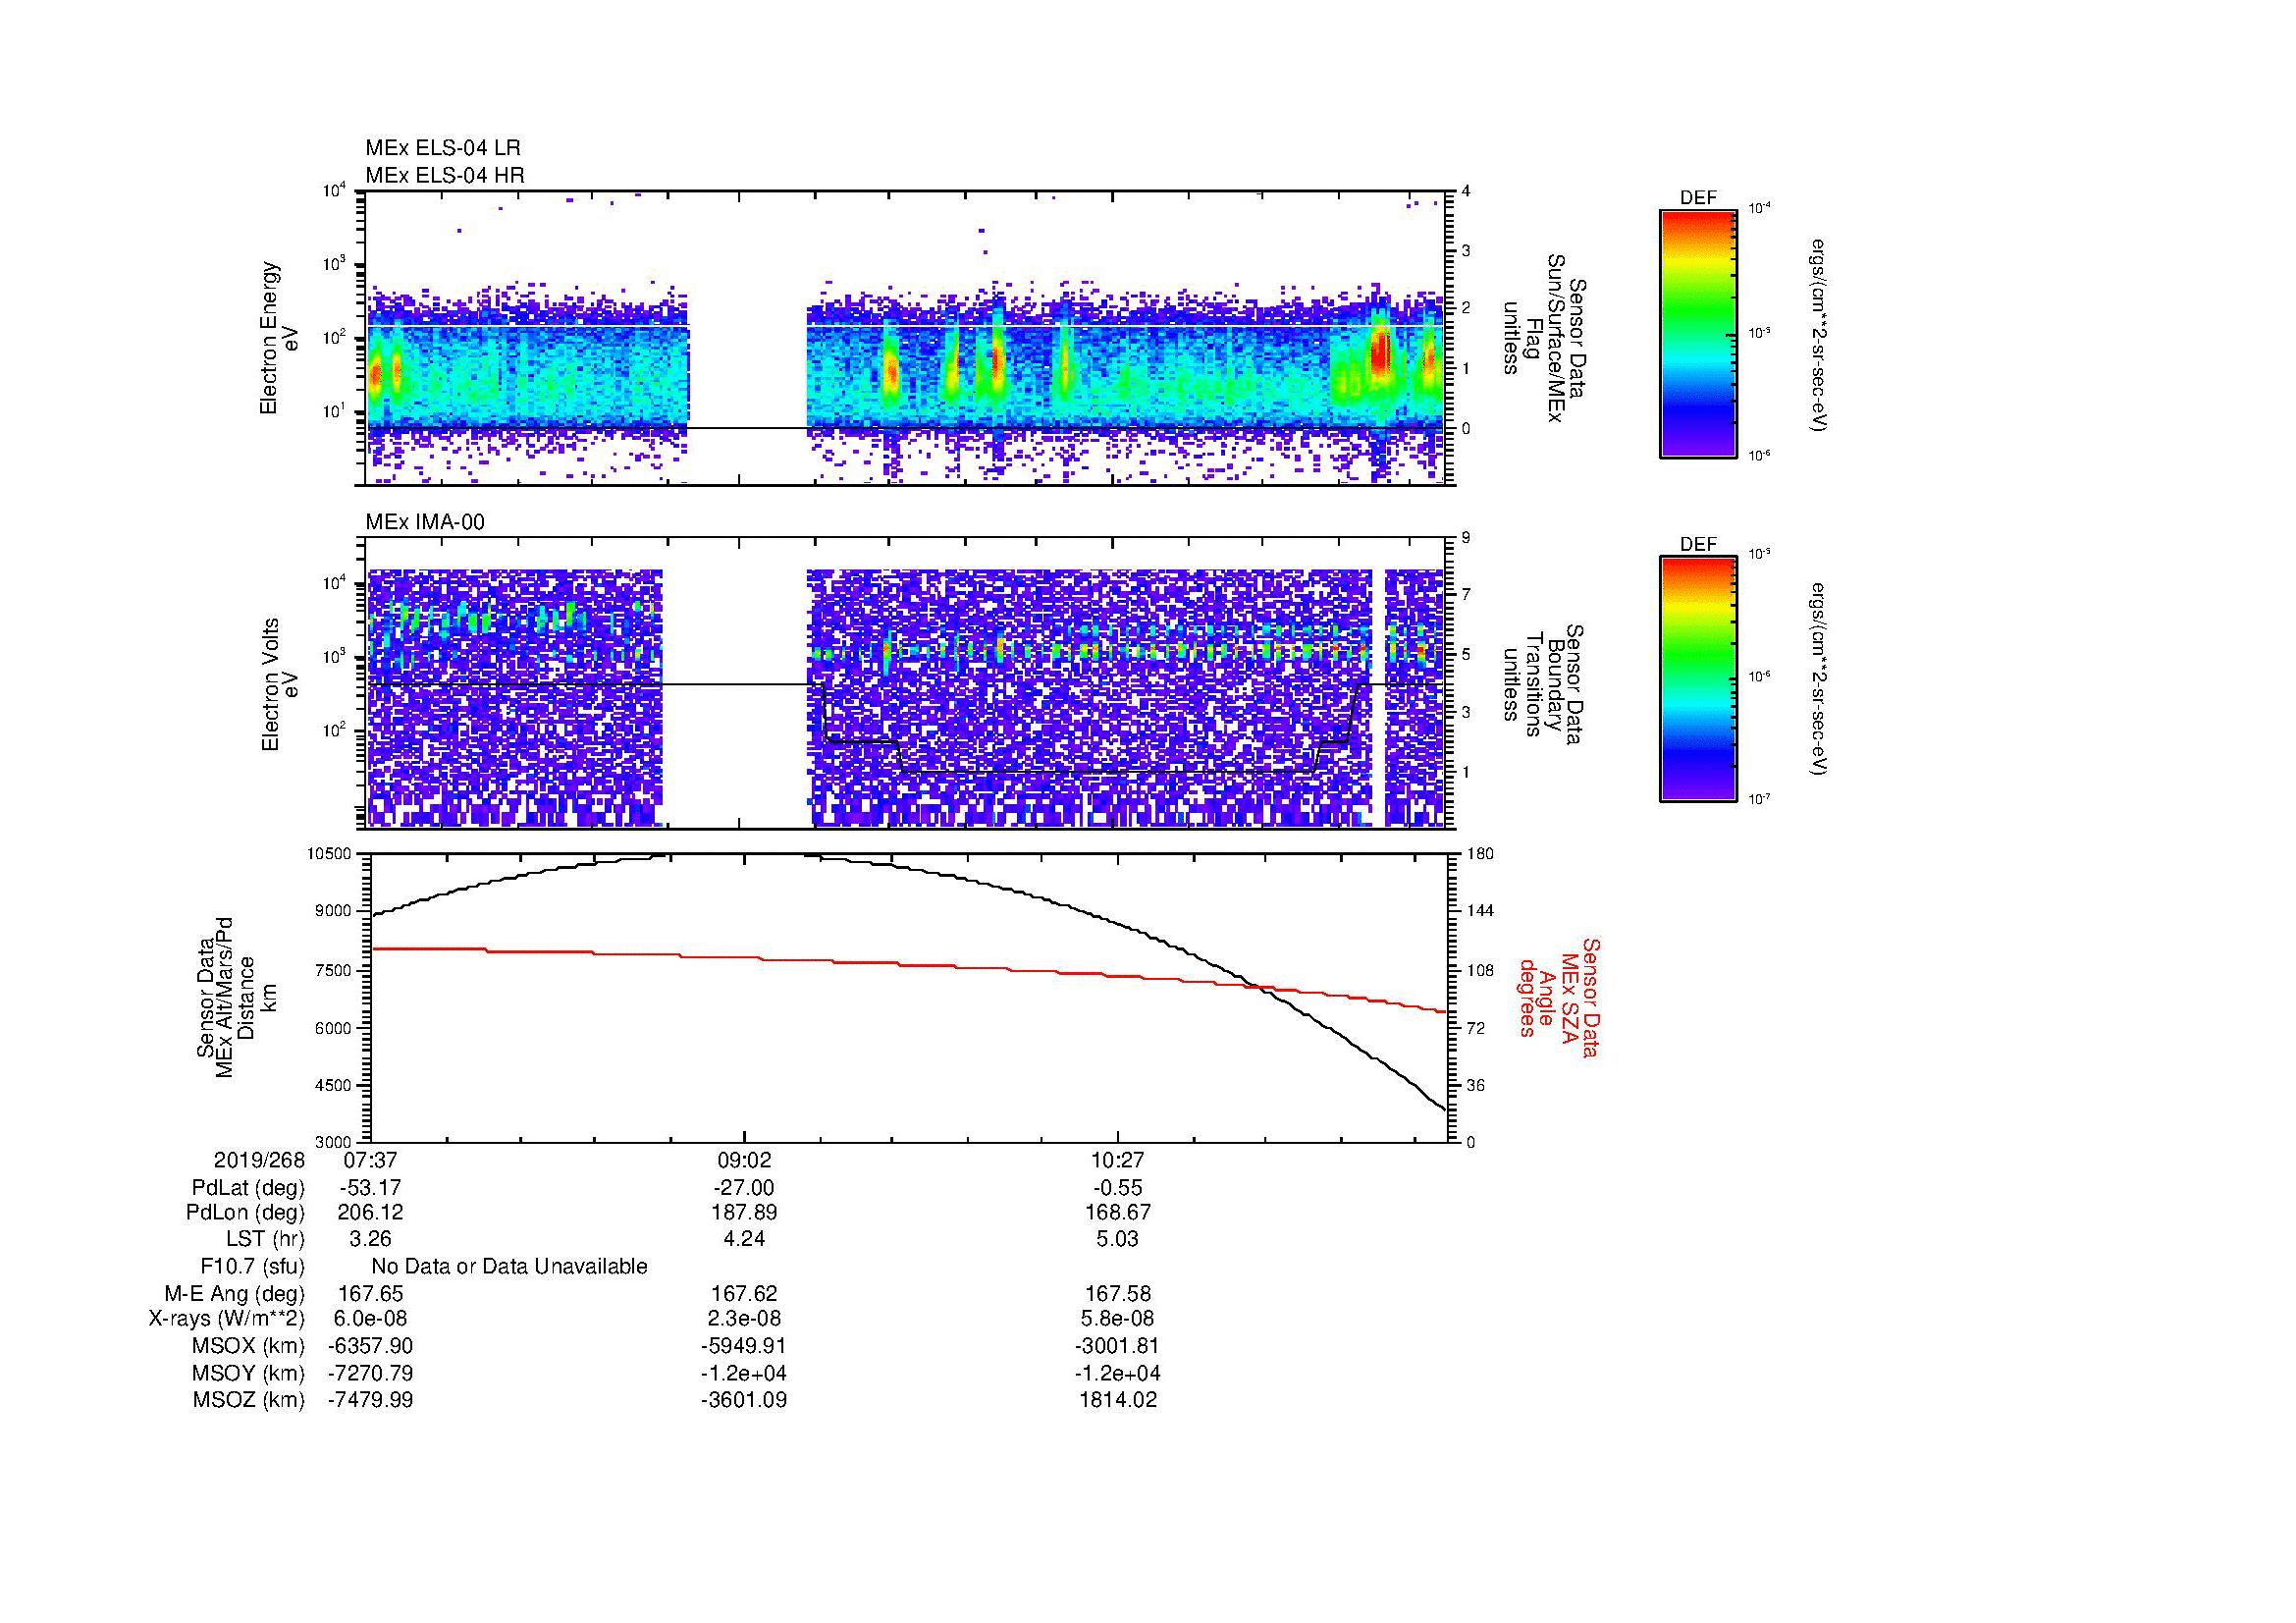The height and width of the screenshot is (1623, 2296).
Task: Click the MSOX value '-5949.91'
Action: pyautogui.click(x=744, y=1347)
